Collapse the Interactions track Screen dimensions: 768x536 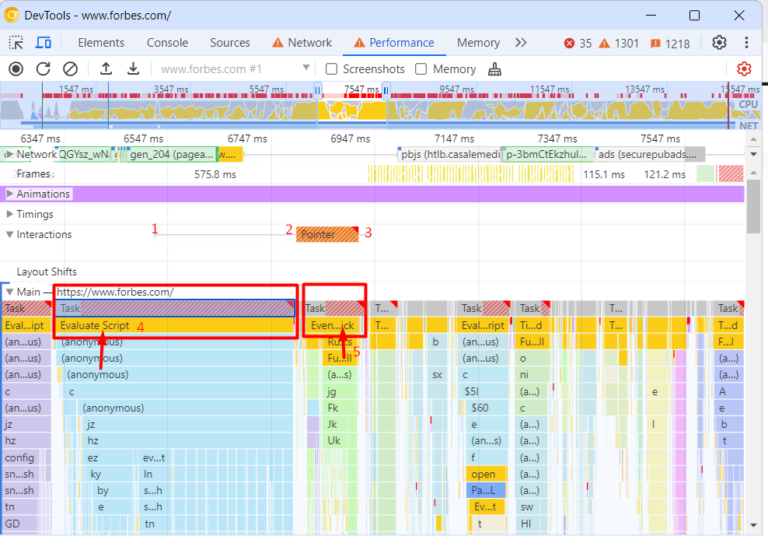pos(10,235)
